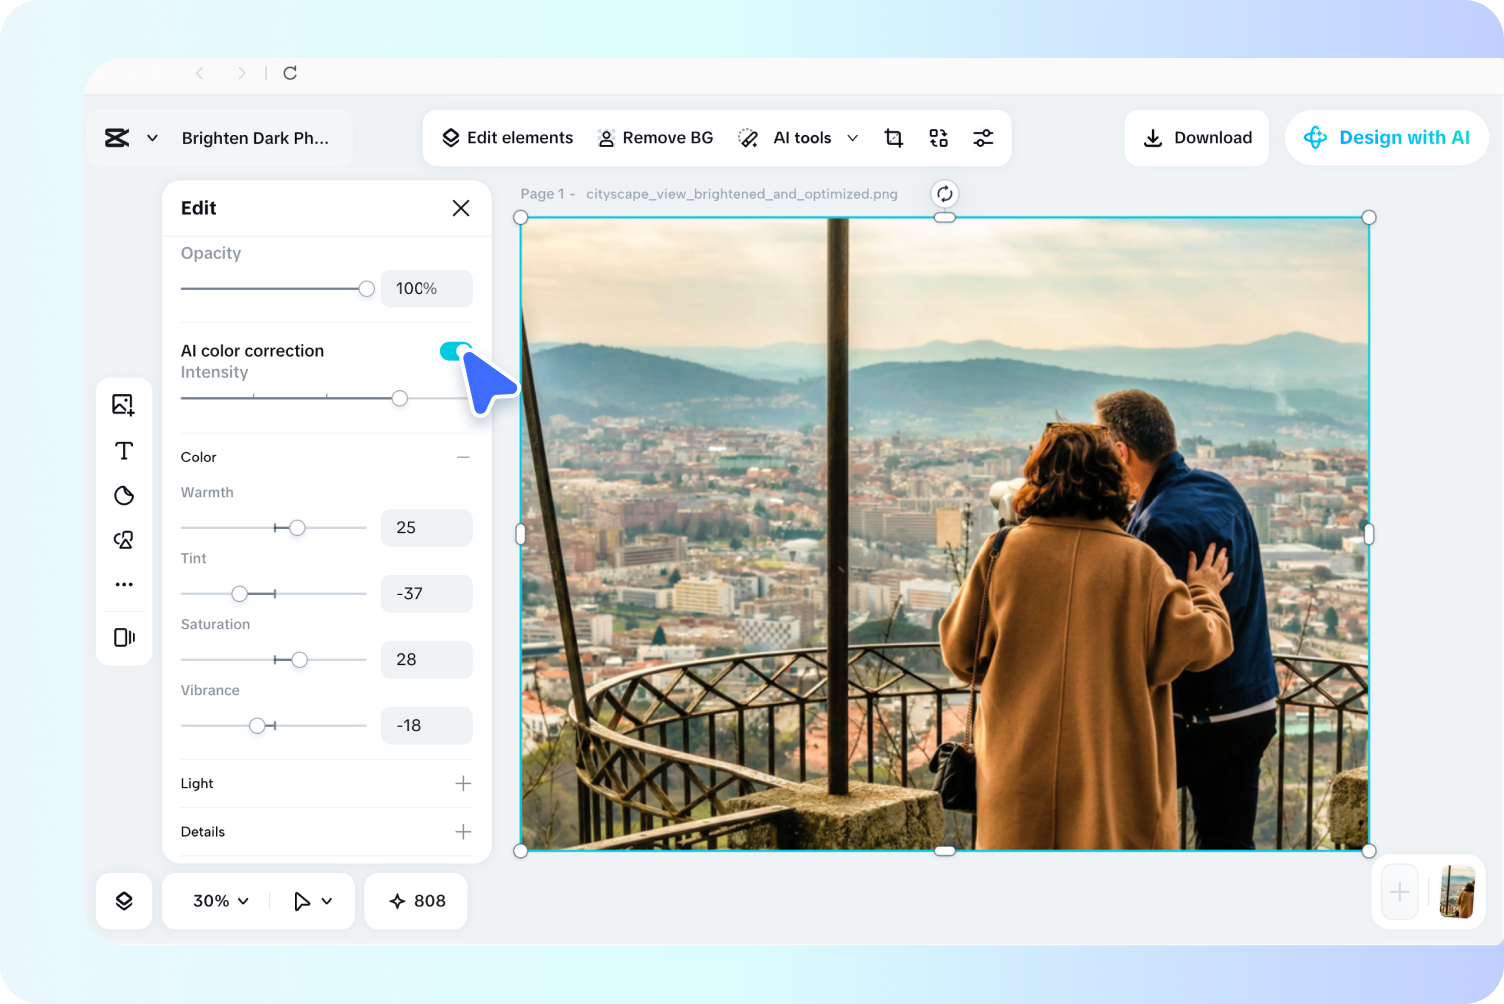
Task: Disable AI color correction
Action: [455, 351]
